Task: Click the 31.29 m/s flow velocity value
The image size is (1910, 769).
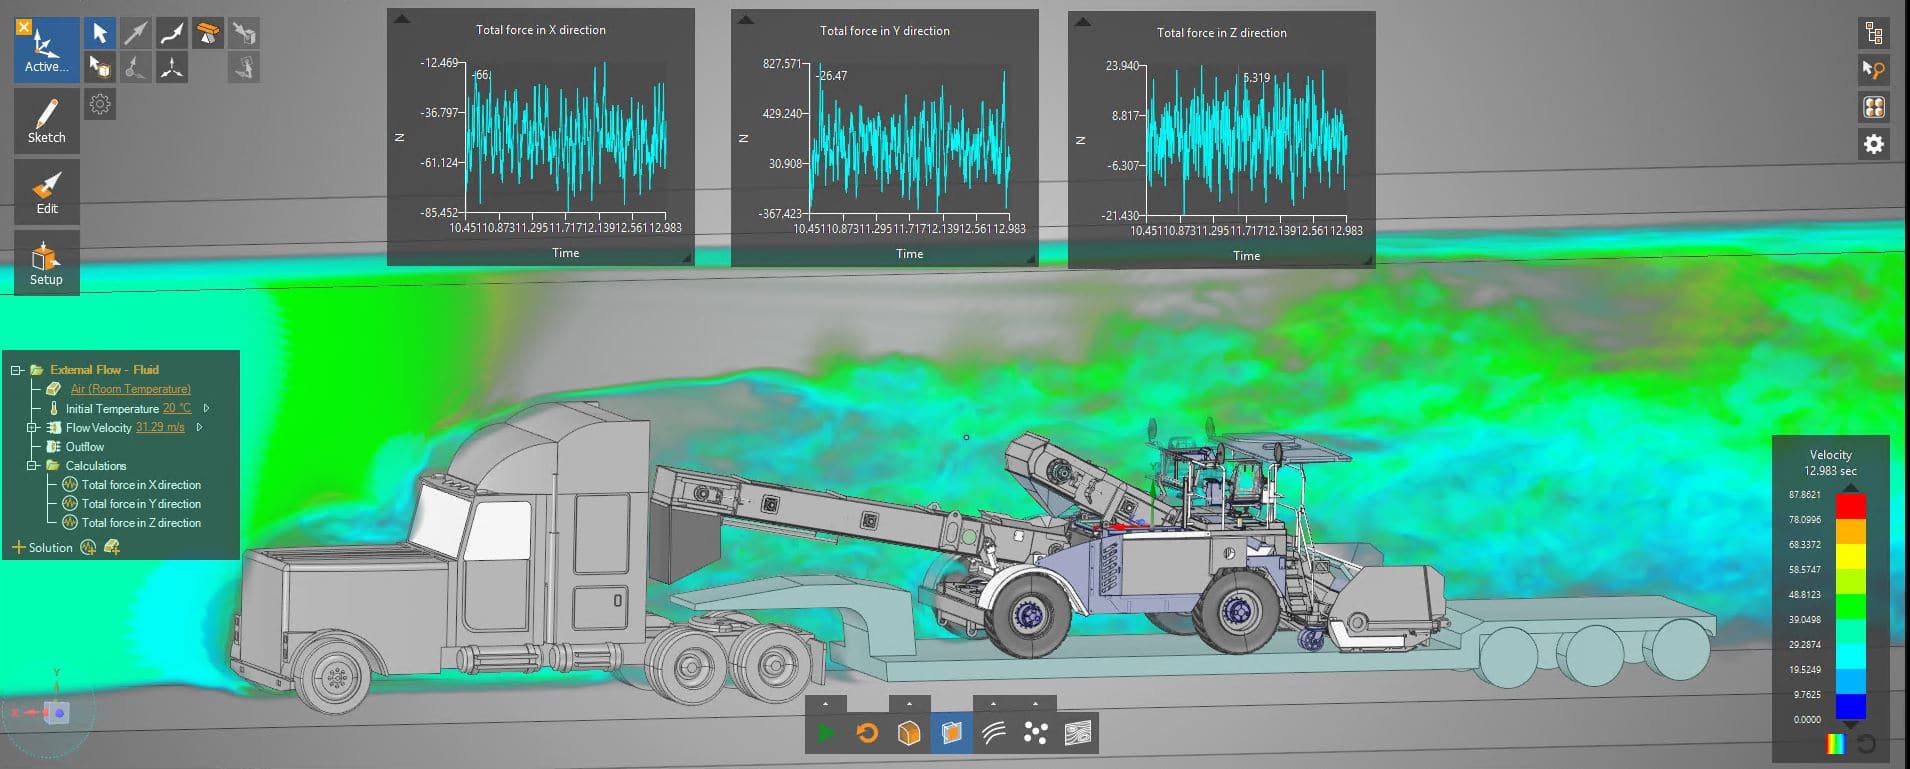Action: (x=160, y=427)
